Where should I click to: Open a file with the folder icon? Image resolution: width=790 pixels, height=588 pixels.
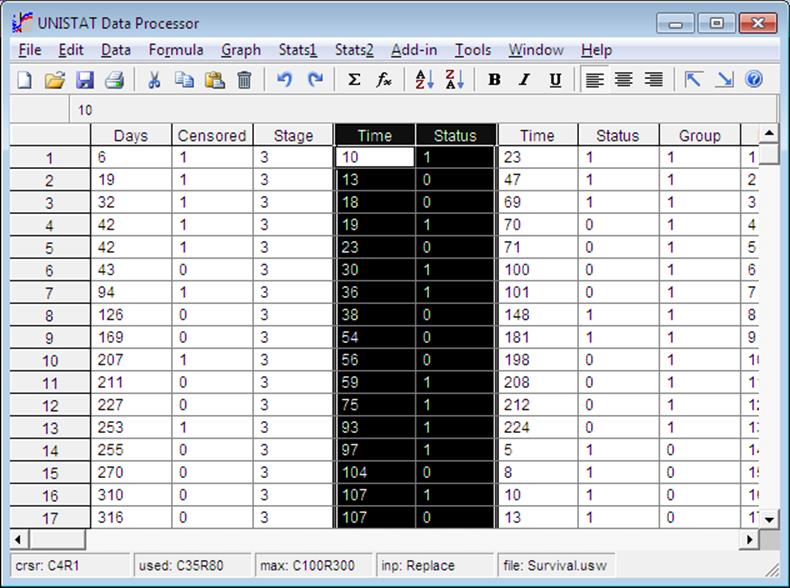coord(54,80)
